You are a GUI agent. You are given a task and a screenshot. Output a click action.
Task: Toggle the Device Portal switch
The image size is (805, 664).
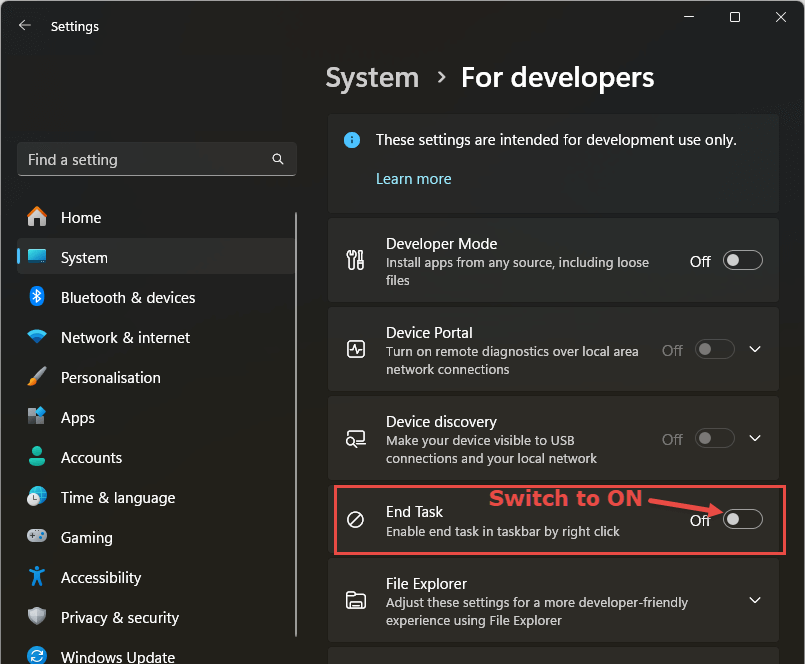[715, 350]
